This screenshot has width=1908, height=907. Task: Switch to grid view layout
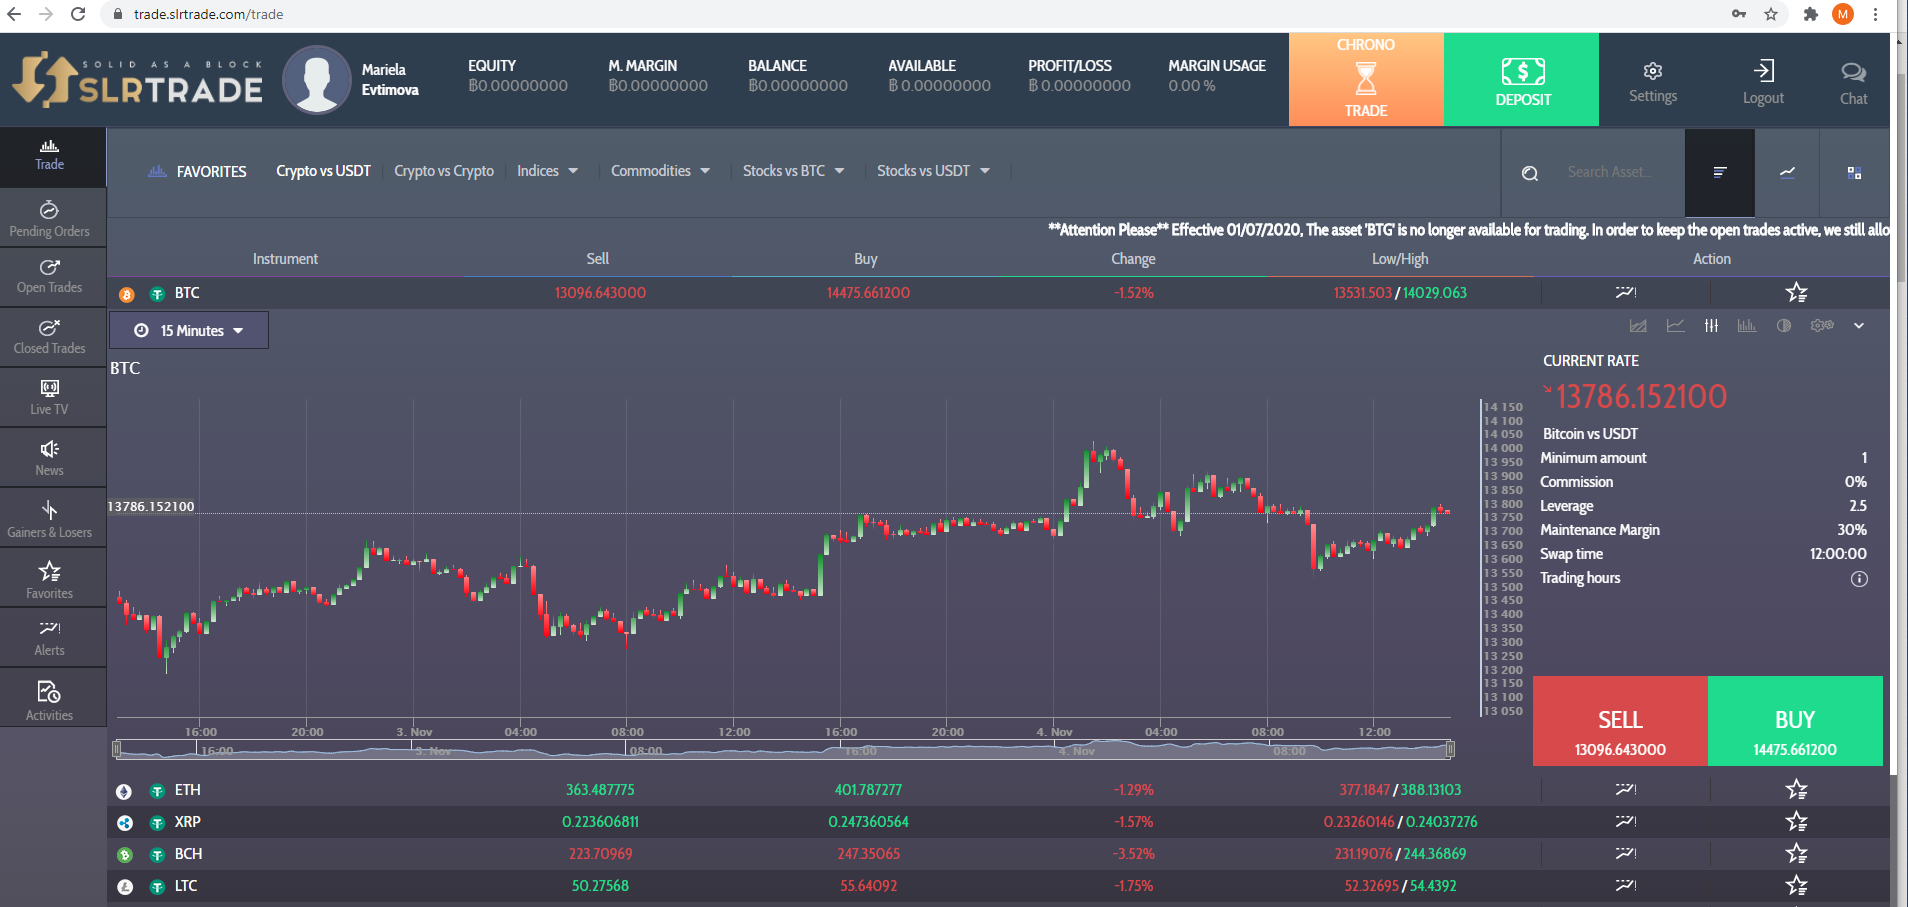pyautogui.click(x=1854, y=172)
